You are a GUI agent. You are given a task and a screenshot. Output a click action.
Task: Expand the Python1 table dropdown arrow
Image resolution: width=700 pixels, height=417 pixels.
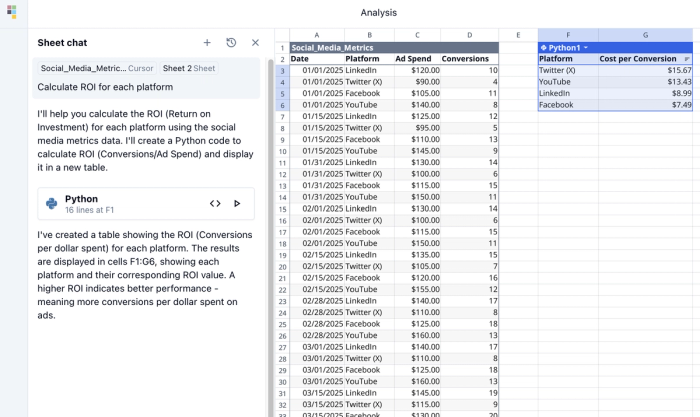coord(586,48)
